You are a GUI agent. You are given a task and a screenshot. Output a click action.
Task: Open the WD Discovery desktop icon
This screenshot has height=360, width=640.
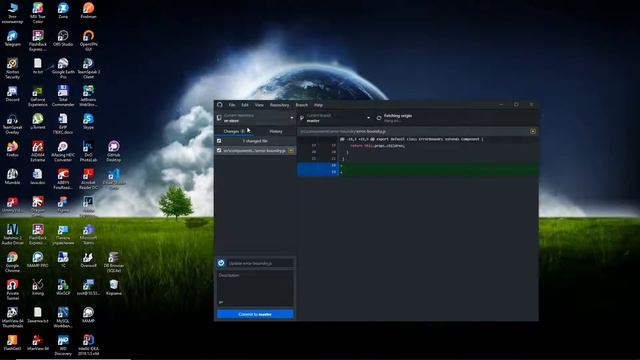63,345
